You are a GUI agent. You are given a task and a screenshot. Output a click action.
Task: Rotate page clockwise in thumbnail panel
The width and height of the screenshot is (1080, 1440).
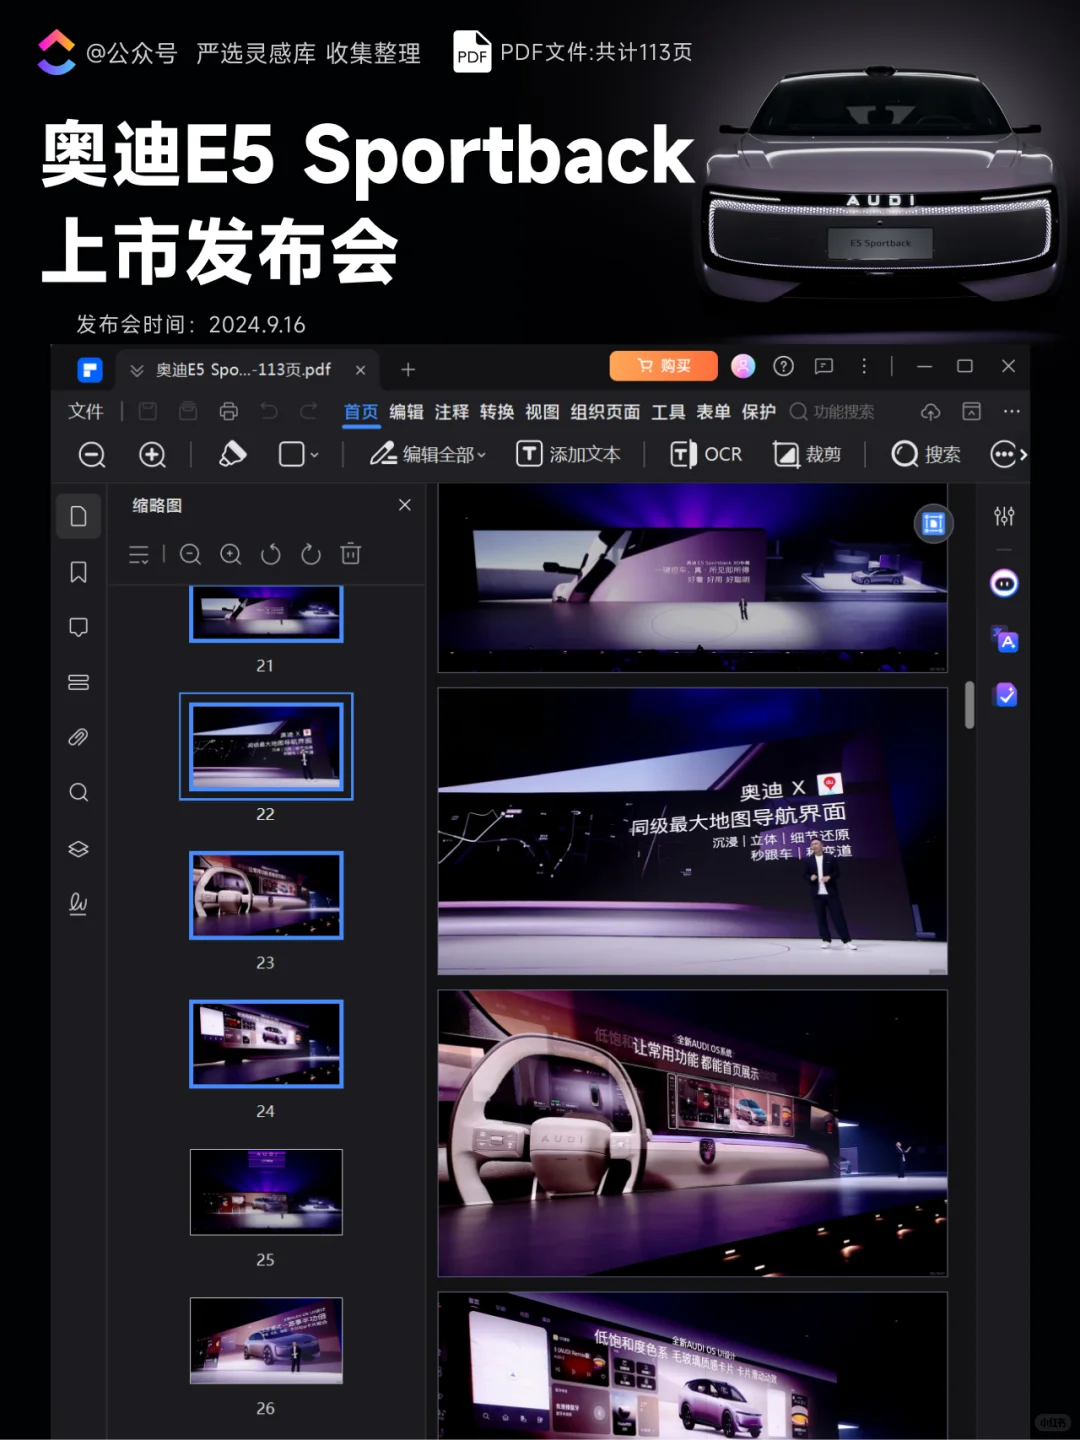pos(311,554)
